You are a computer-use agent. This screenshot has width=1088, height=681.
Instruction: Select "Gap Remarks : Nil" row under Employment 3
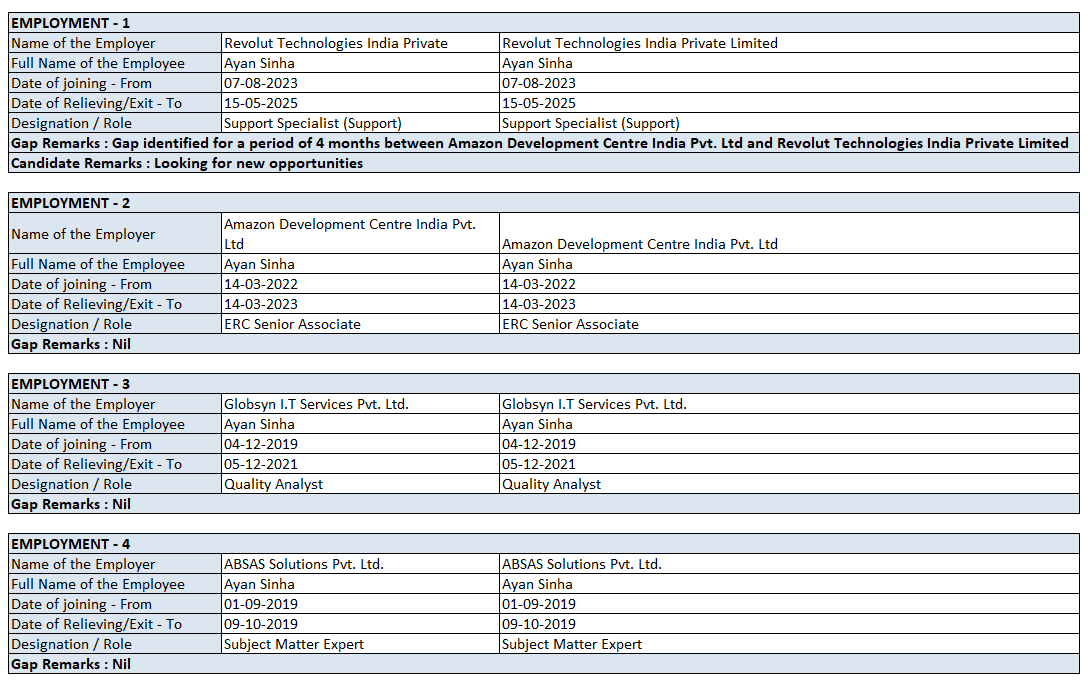[72, 504]
